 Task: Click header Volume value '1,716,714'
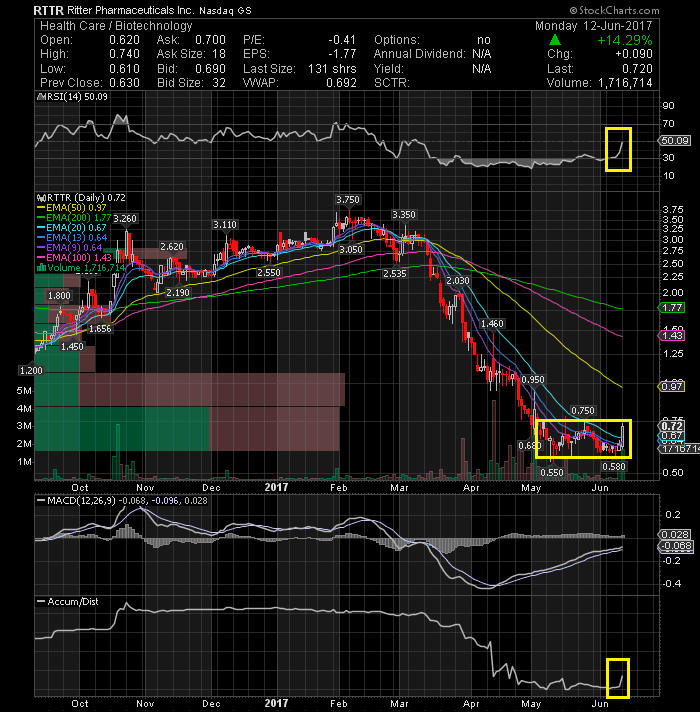pos(625,83)
